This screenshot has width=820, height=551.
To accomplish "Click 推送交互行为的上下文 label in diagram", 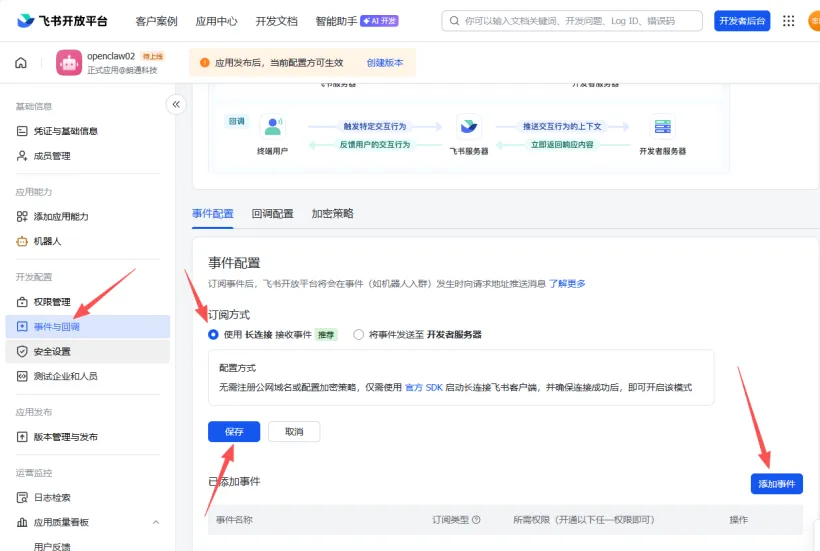I will tap(562, 127).
